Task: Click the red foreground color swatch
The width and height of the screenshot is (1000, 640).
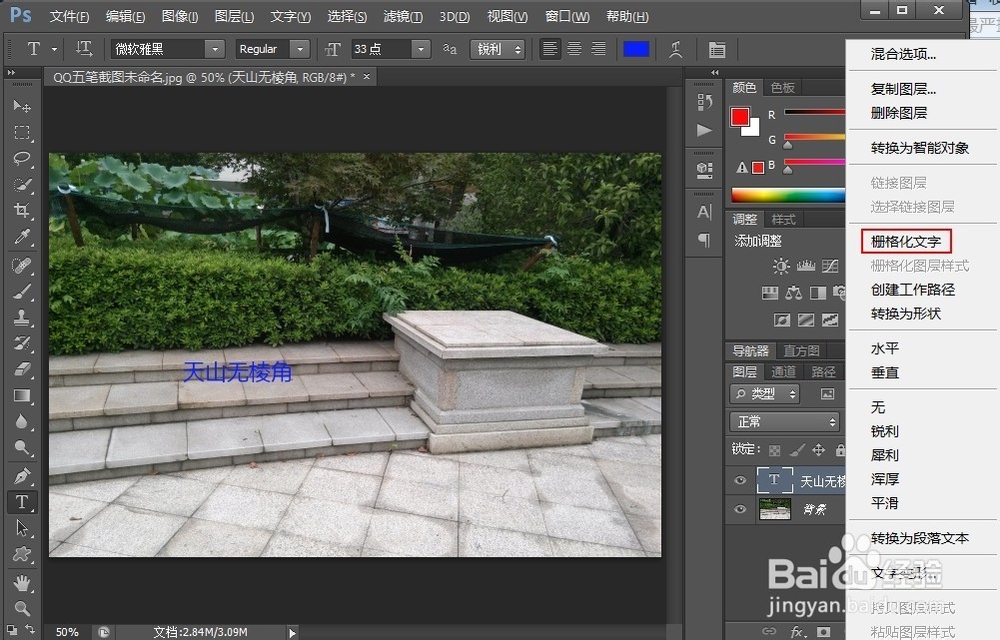Action: 739,117
